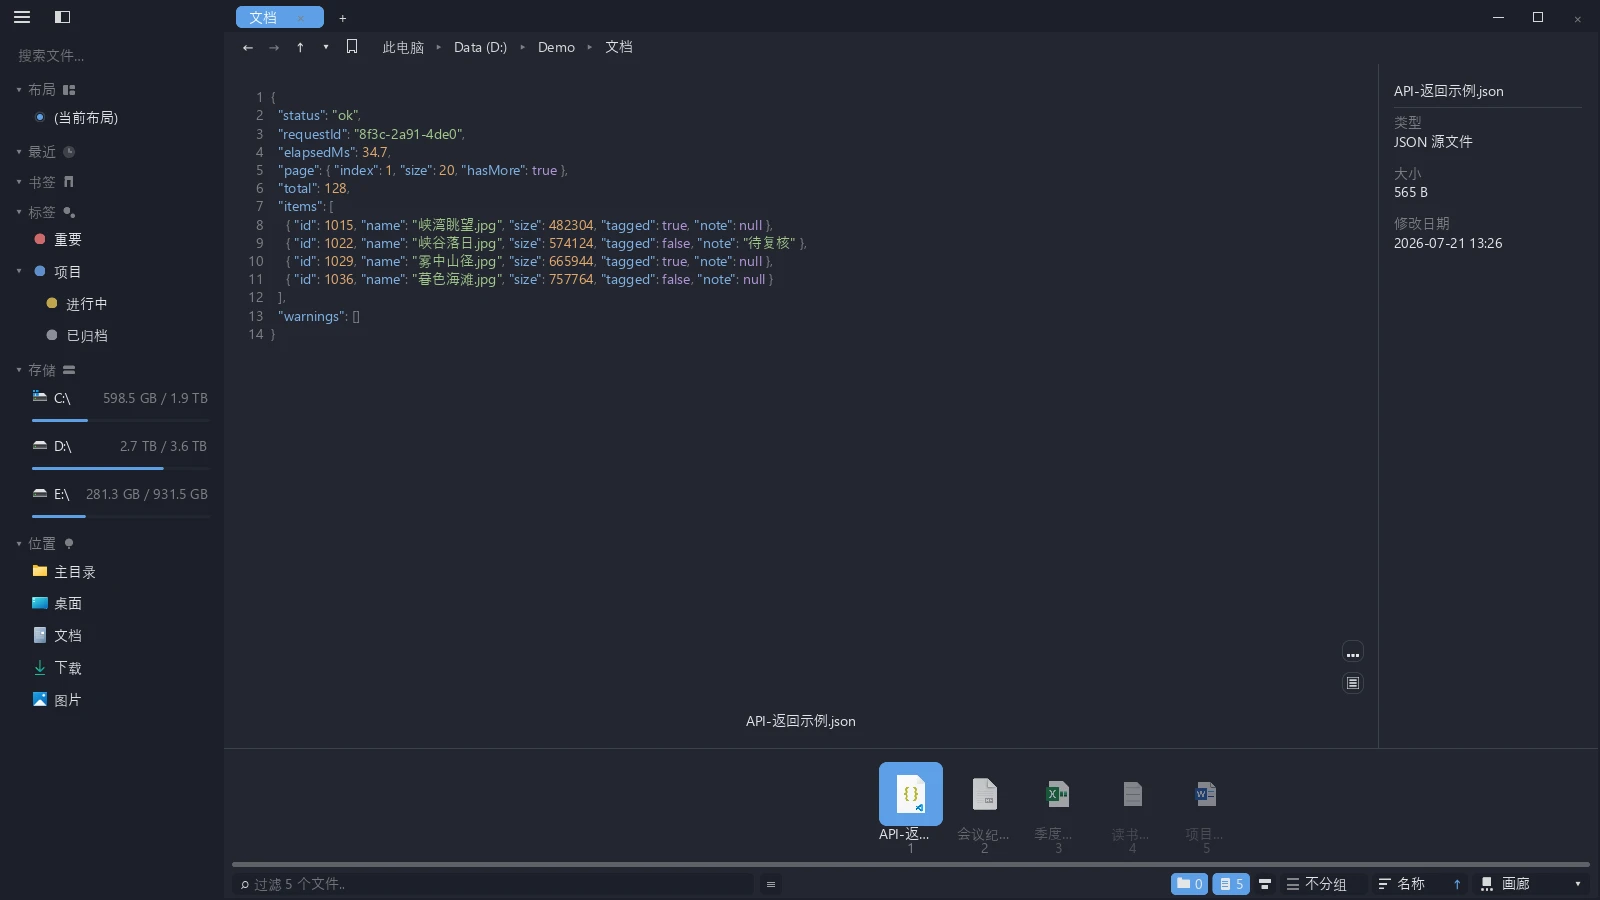Click 文档 in the breadcrumb path
The image size is (1600, 900).
[x=618, y=47]
